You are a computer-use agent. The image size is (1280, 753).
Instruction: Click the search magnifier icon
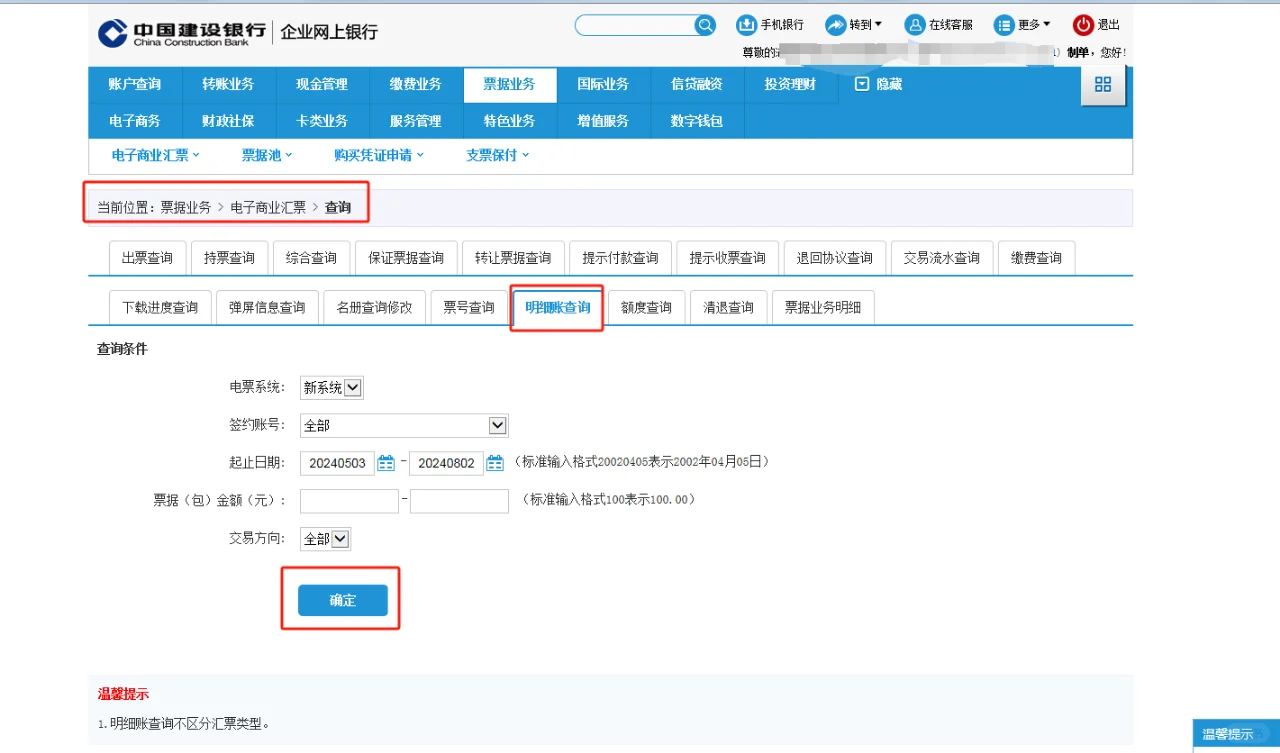point(703,25)
